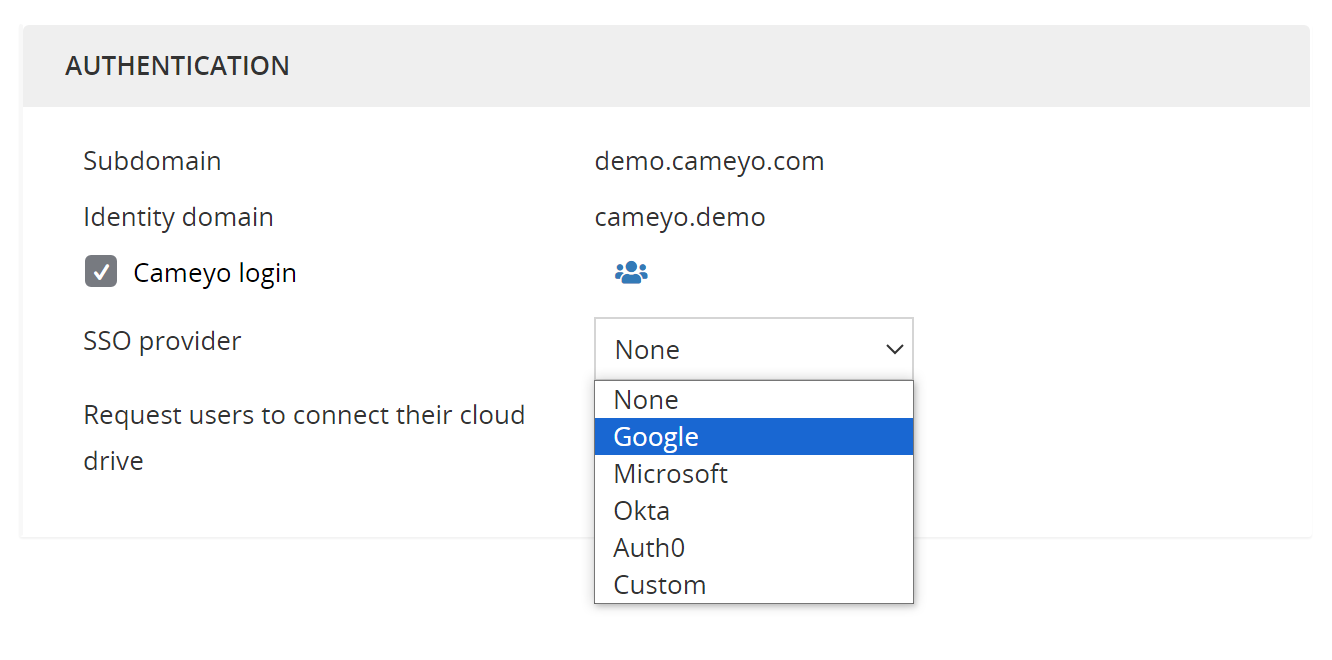1332x660 pixels.
Task: Uncheck the Cameyo login checkbox
Action: click(x=101, y=272)
